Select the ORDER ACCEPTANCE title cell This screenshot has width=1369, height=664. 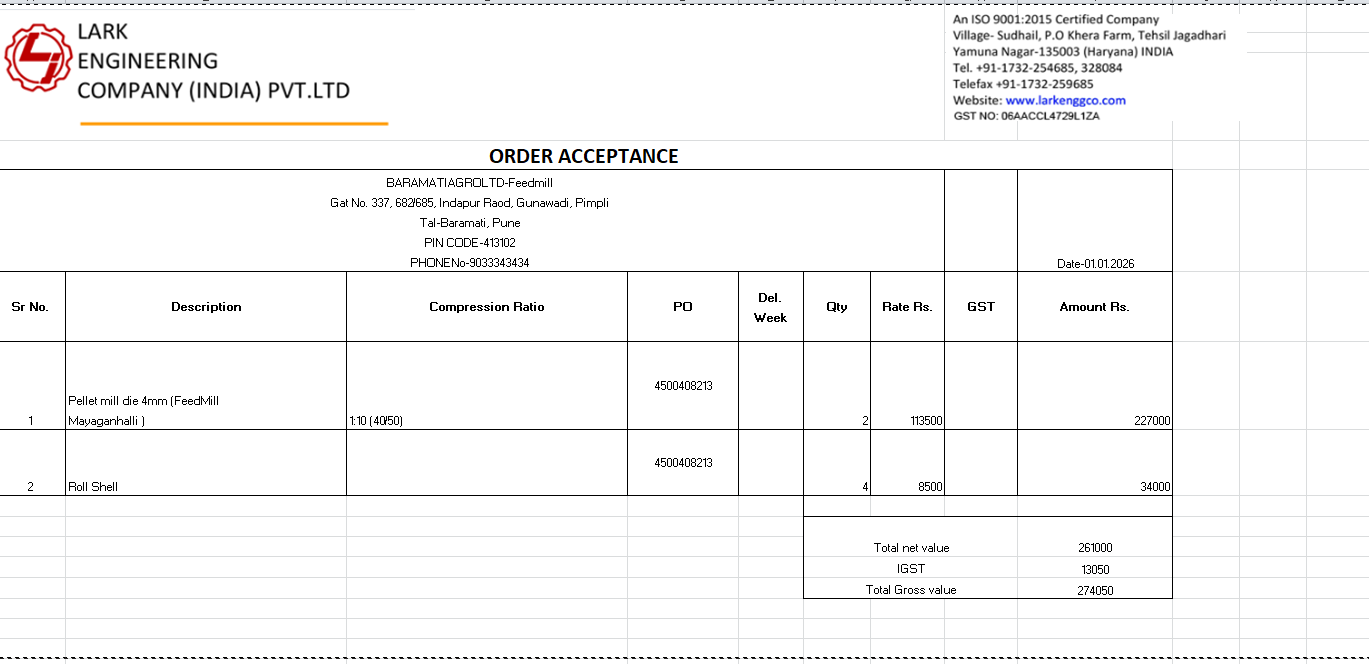coord(583,156)
